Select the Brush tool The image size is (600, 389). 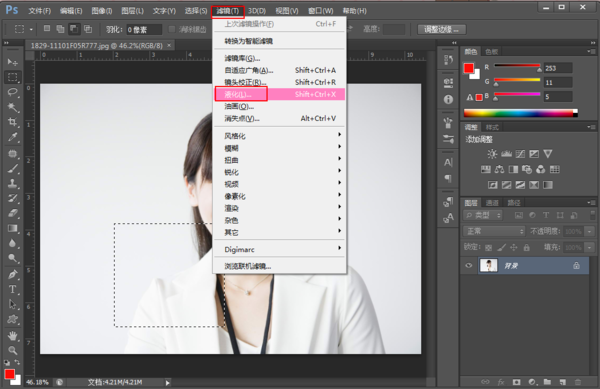click(x=12, y=168)
